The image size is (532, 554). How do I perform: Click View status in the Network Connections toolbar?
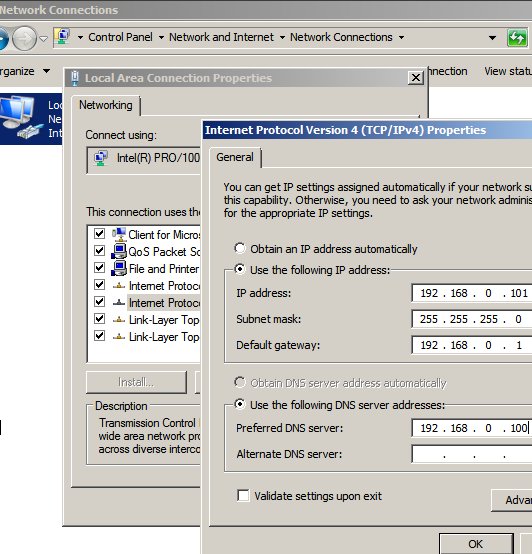click(x=508, y=71)
